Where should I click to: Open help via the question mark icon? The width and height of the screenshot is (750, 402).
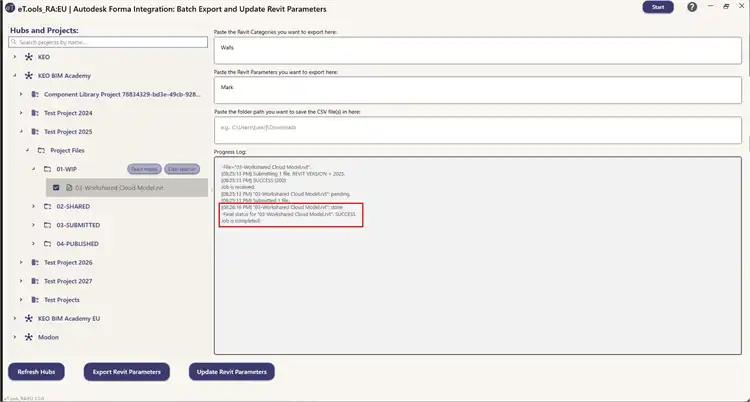point(692,7)
